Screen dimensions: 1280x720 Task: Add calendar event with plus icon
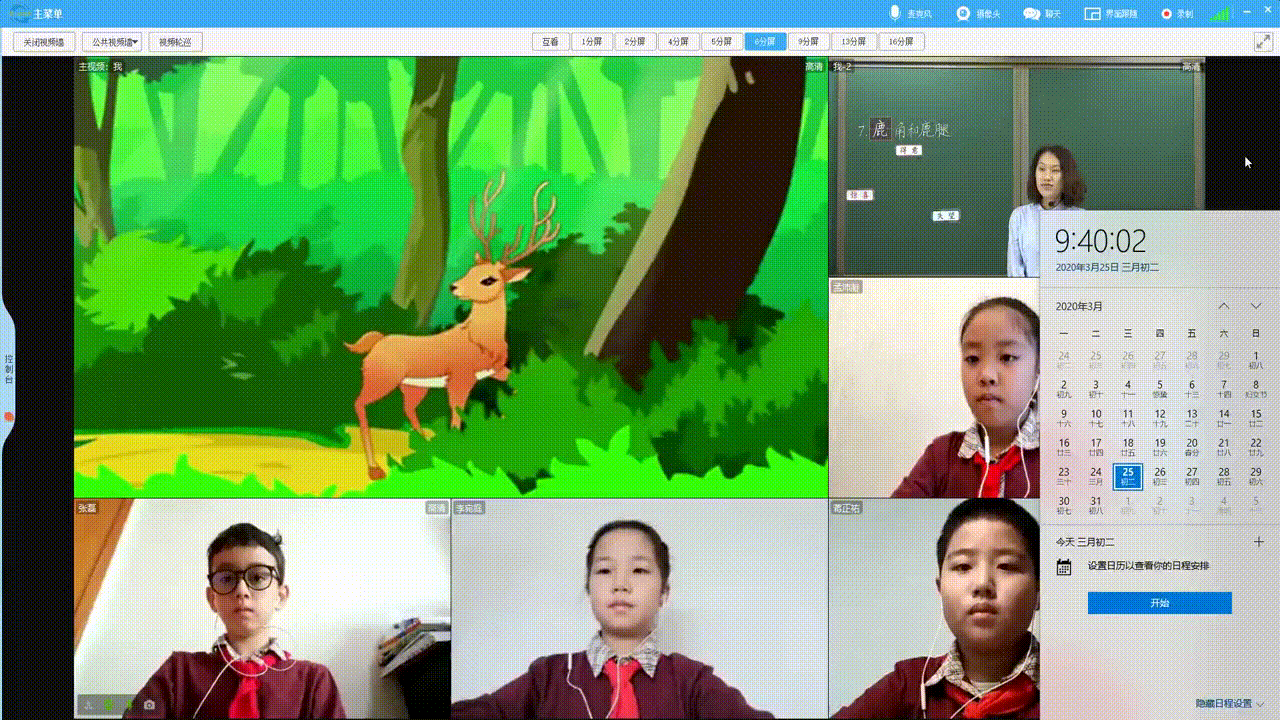pos(1258,542)
